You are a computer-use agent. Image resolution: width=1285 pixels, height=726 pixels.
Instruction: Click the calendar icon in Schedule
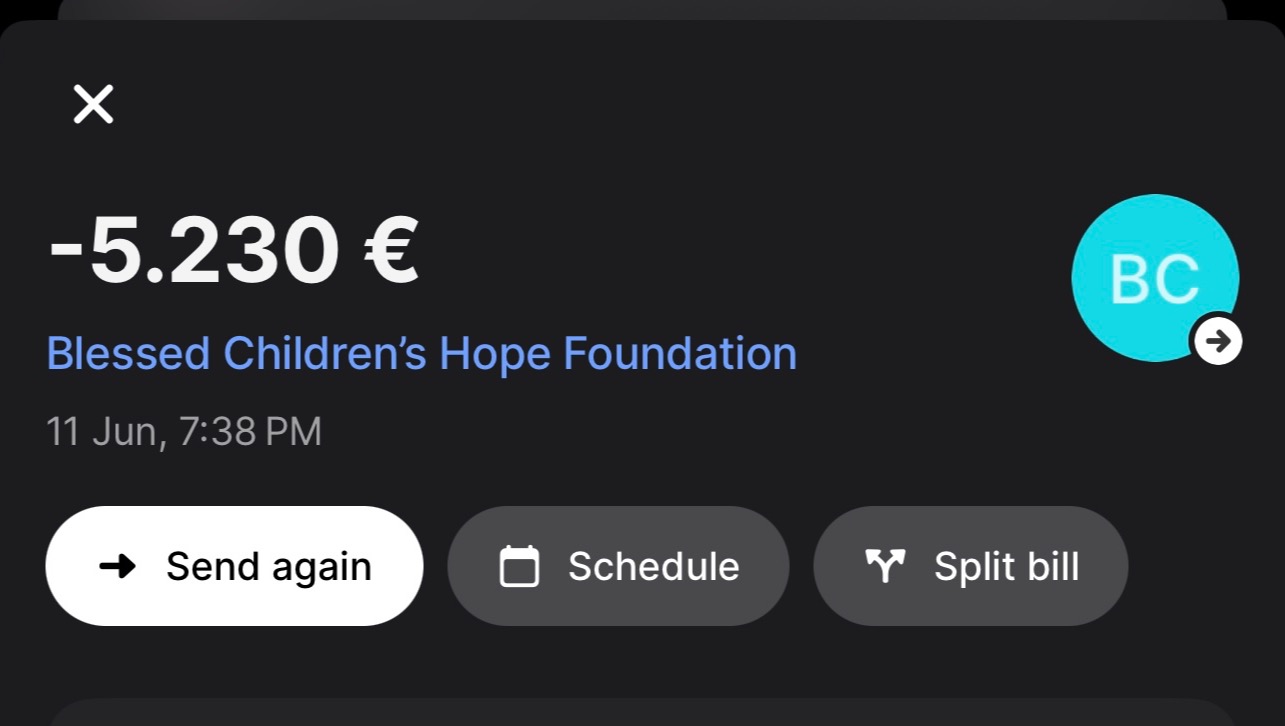(519, 566)
